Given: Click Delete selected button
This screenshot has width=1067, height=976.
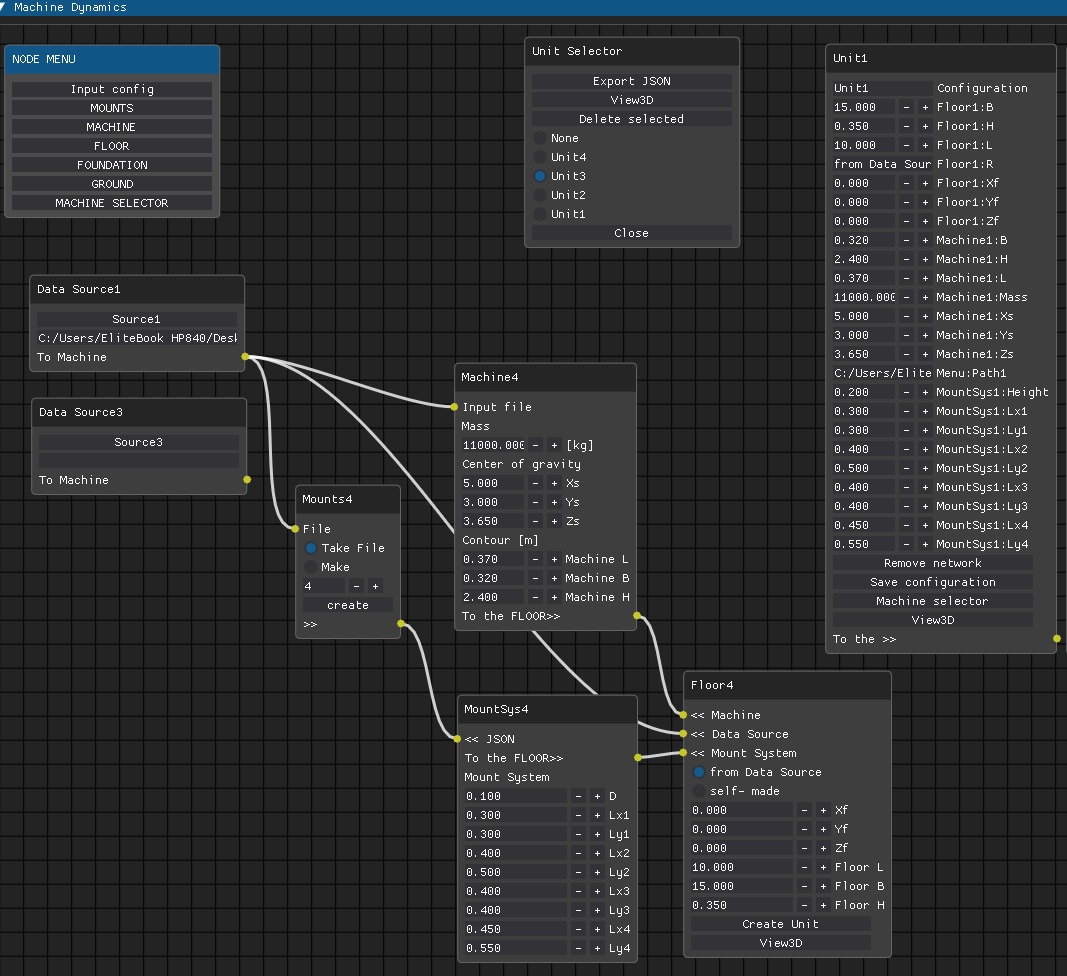Looking at the screenshot, I should (631, 119).
